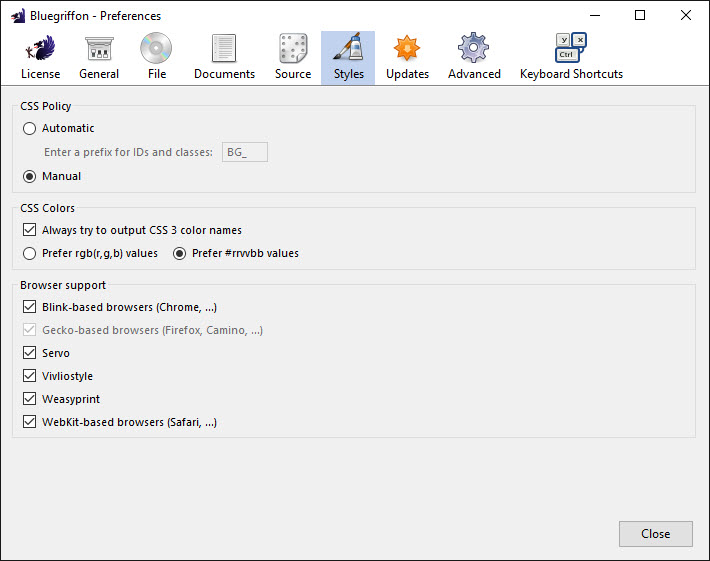This screenshot has height=561, width=710.
Task: Open the Advanced preferences pane
Action: 474,58
